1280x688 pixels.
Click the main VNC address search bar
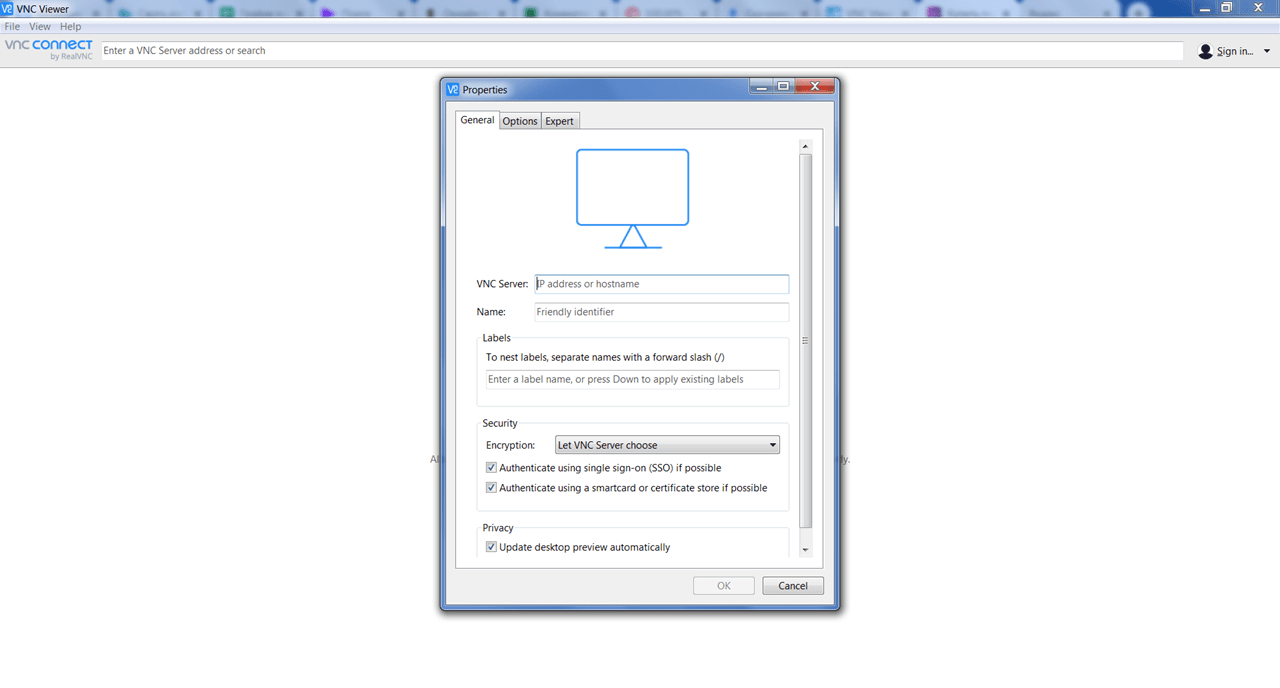(x=642, y=51)
